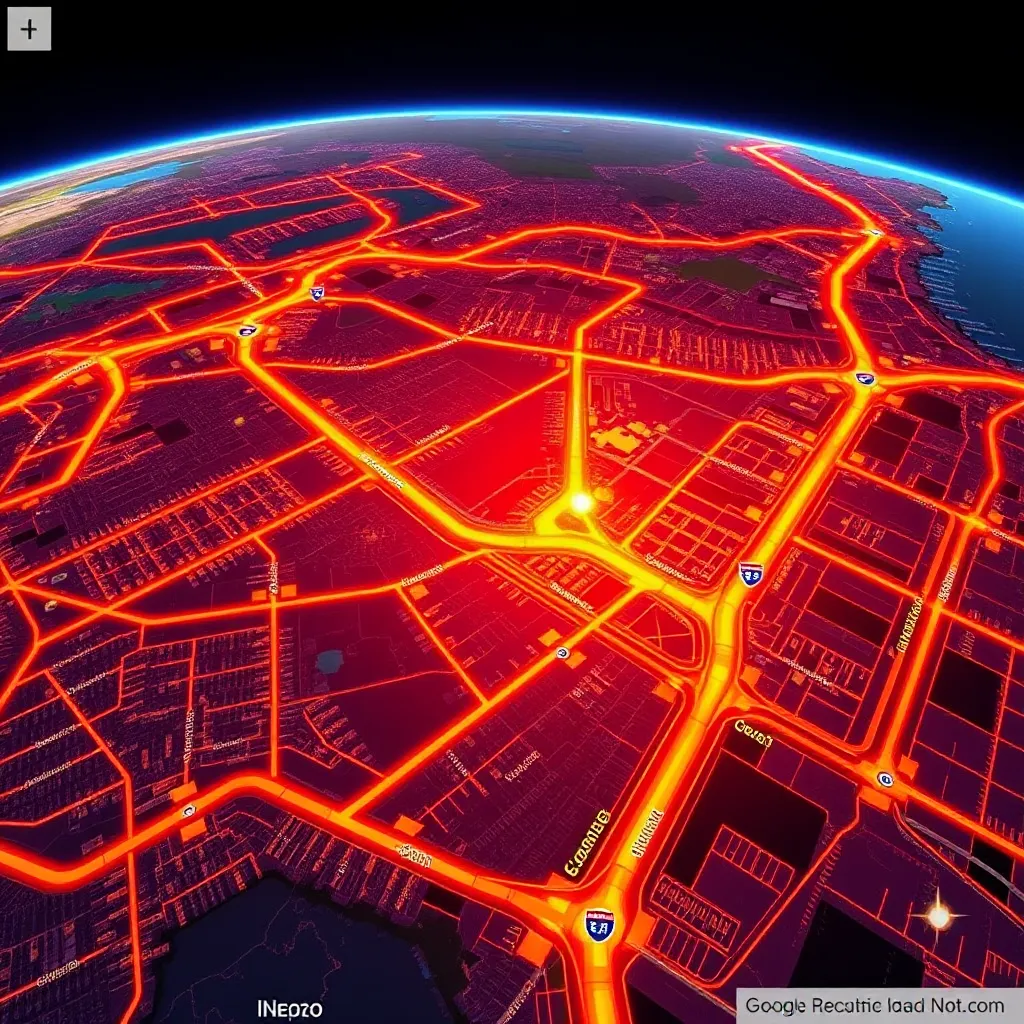Click the bright glowing marker at the central interchange

pos(579,502)
